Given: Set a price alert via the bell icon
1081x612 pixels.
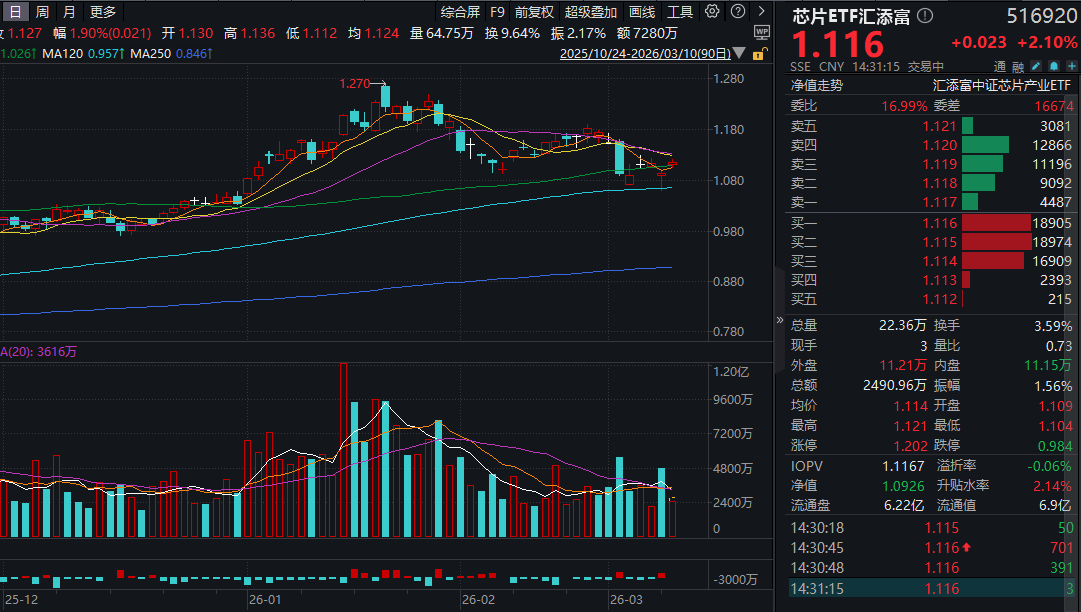Looking at the screenshot, I should (x=1052, y=66).
